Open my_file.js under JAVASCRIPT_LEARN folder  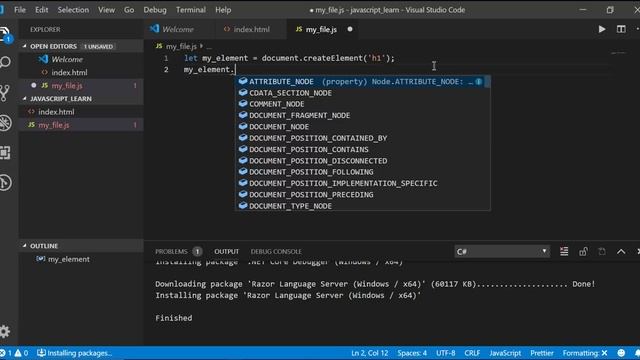point(82,125)
